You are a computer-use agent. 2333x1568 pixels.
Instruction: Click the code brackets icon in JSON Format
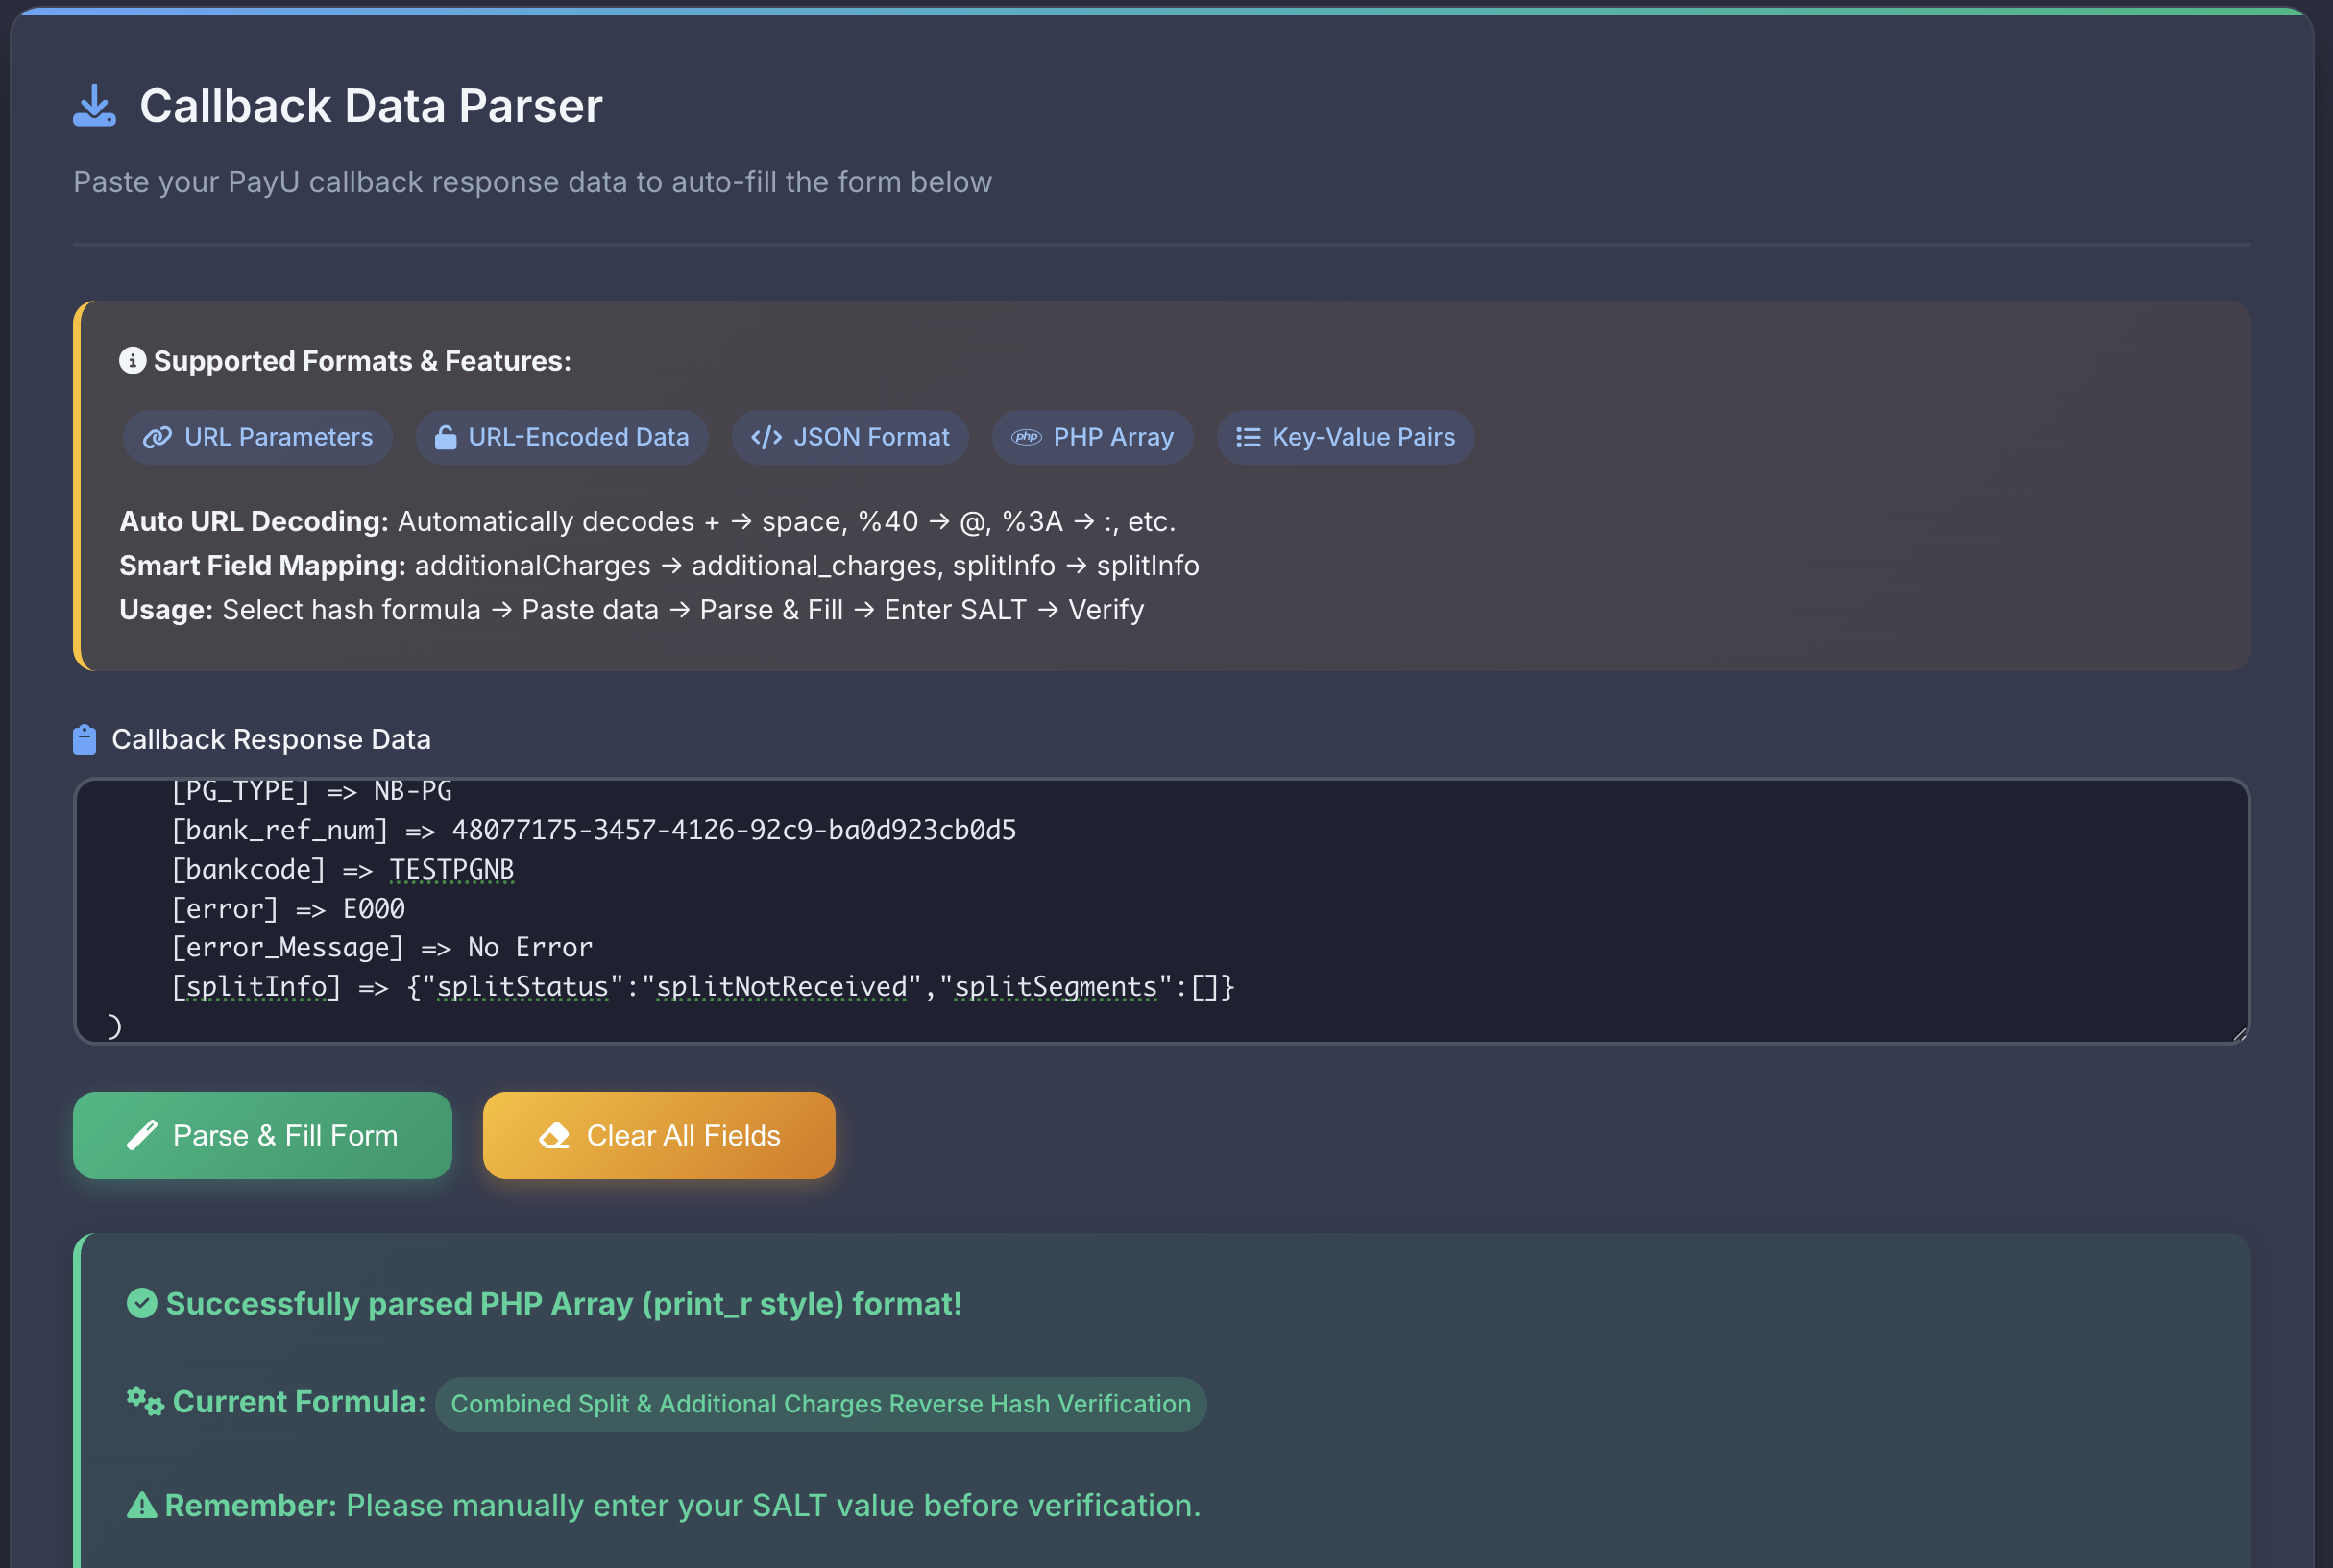(x=766, y=437)
